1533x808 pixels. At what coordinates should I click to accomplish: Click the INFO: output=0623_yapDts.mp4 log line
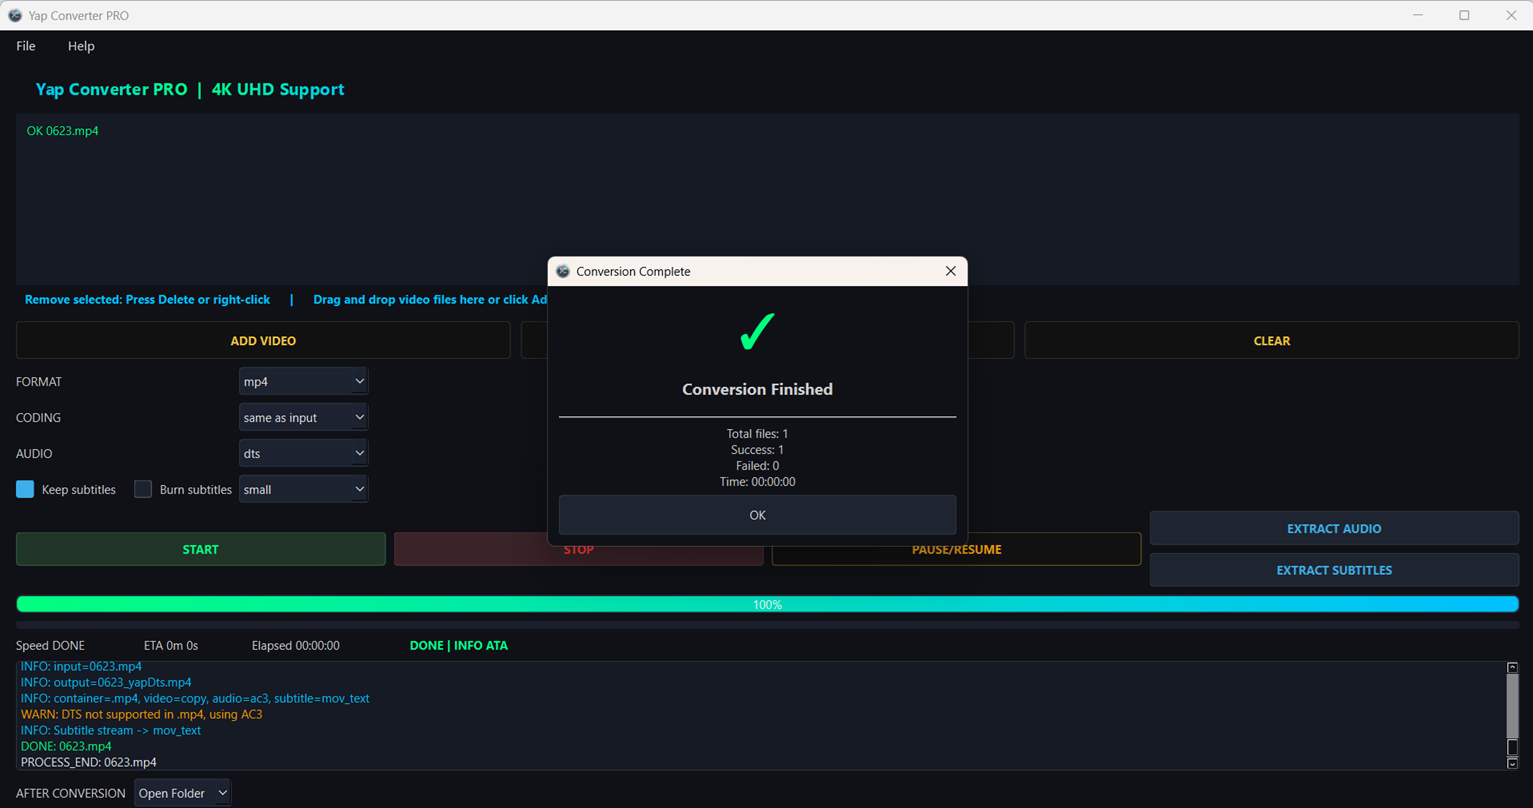(x=106, y=682)
